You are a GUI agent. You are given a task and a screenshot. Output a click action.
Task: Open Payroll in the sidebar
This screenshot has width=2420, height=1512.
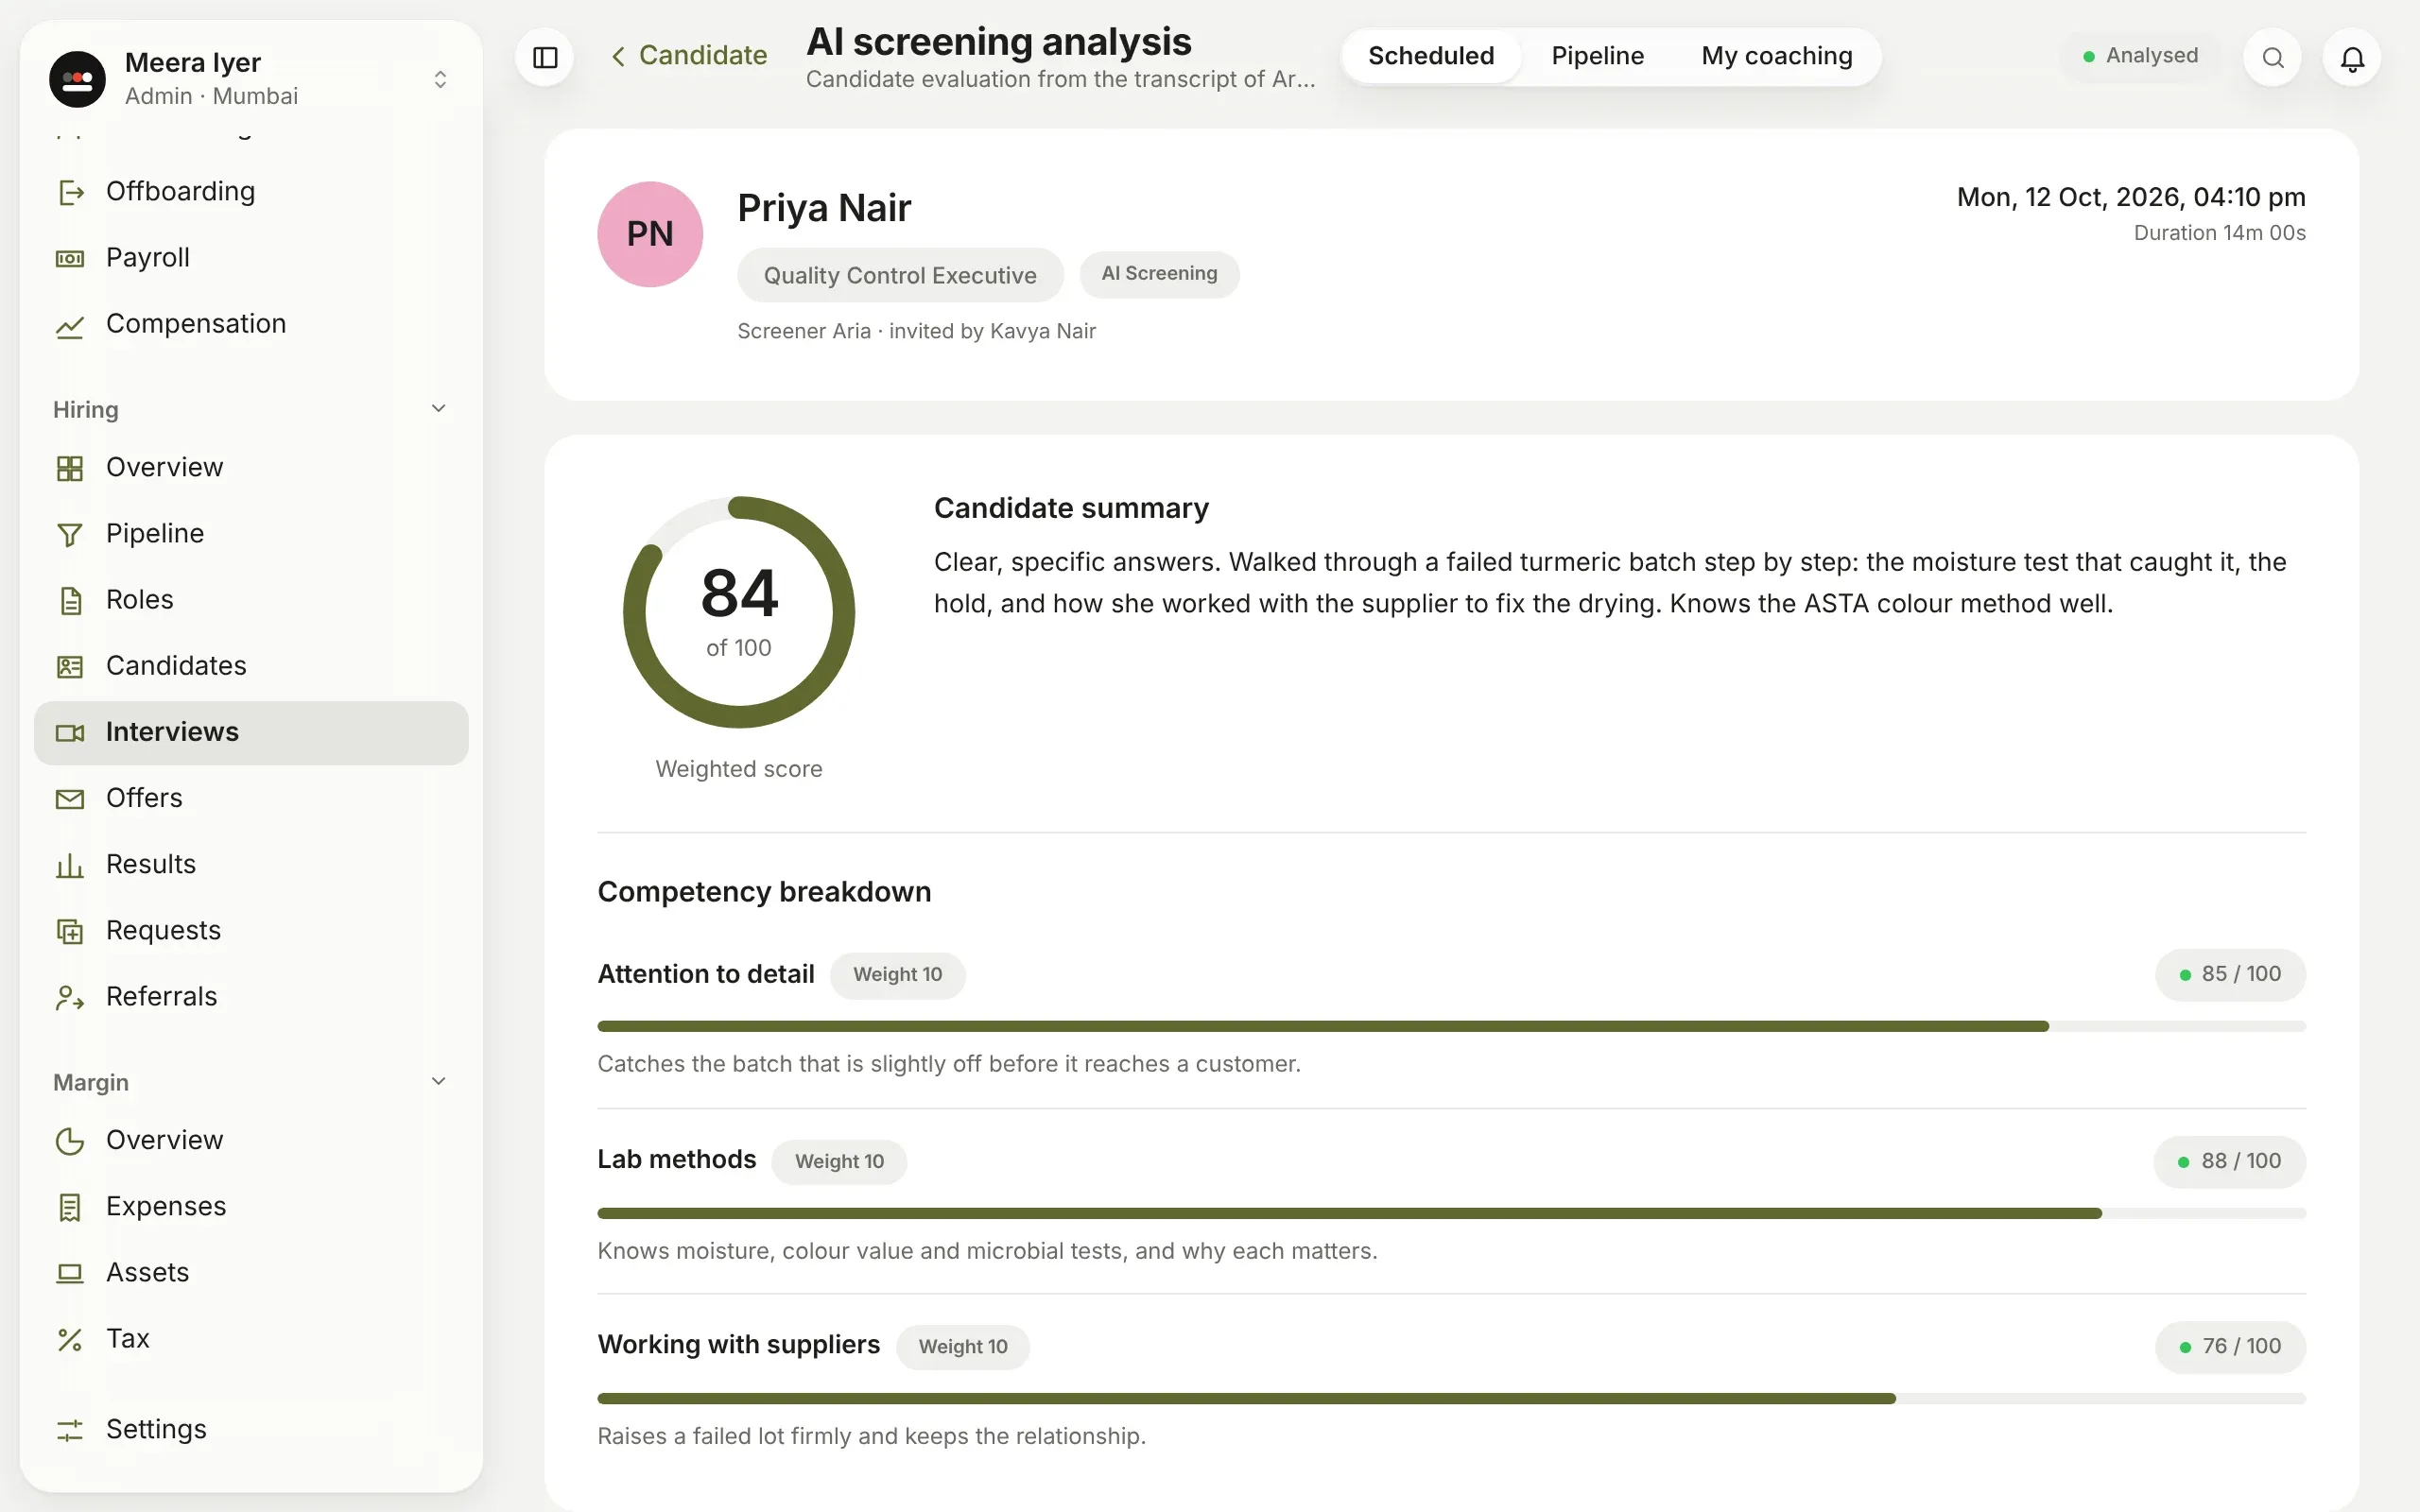point(251,257)
